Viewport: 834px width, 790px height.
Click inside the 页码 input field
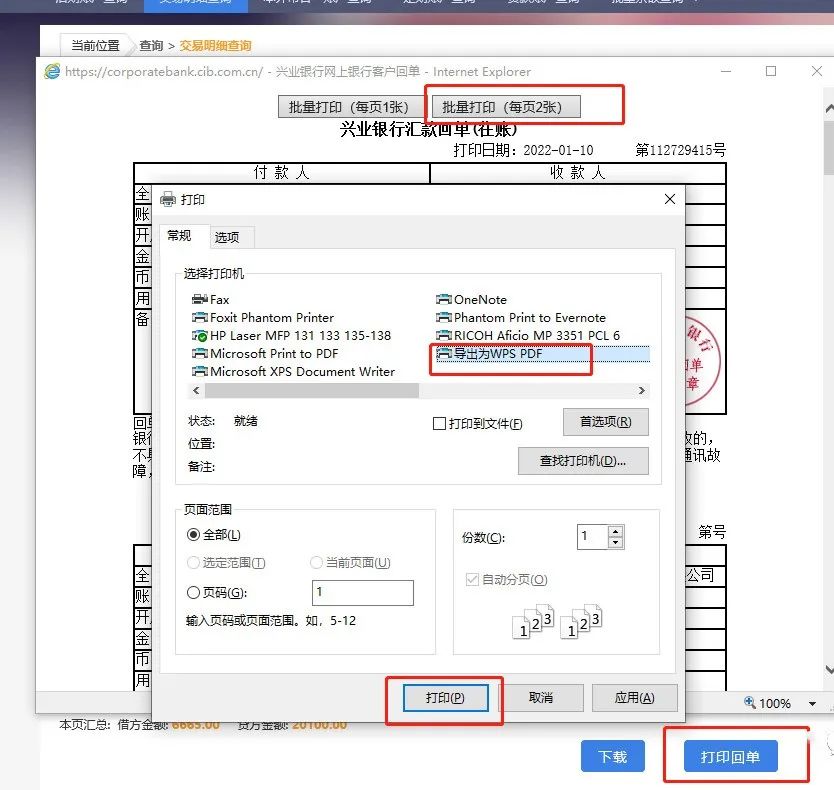[362, 592]
